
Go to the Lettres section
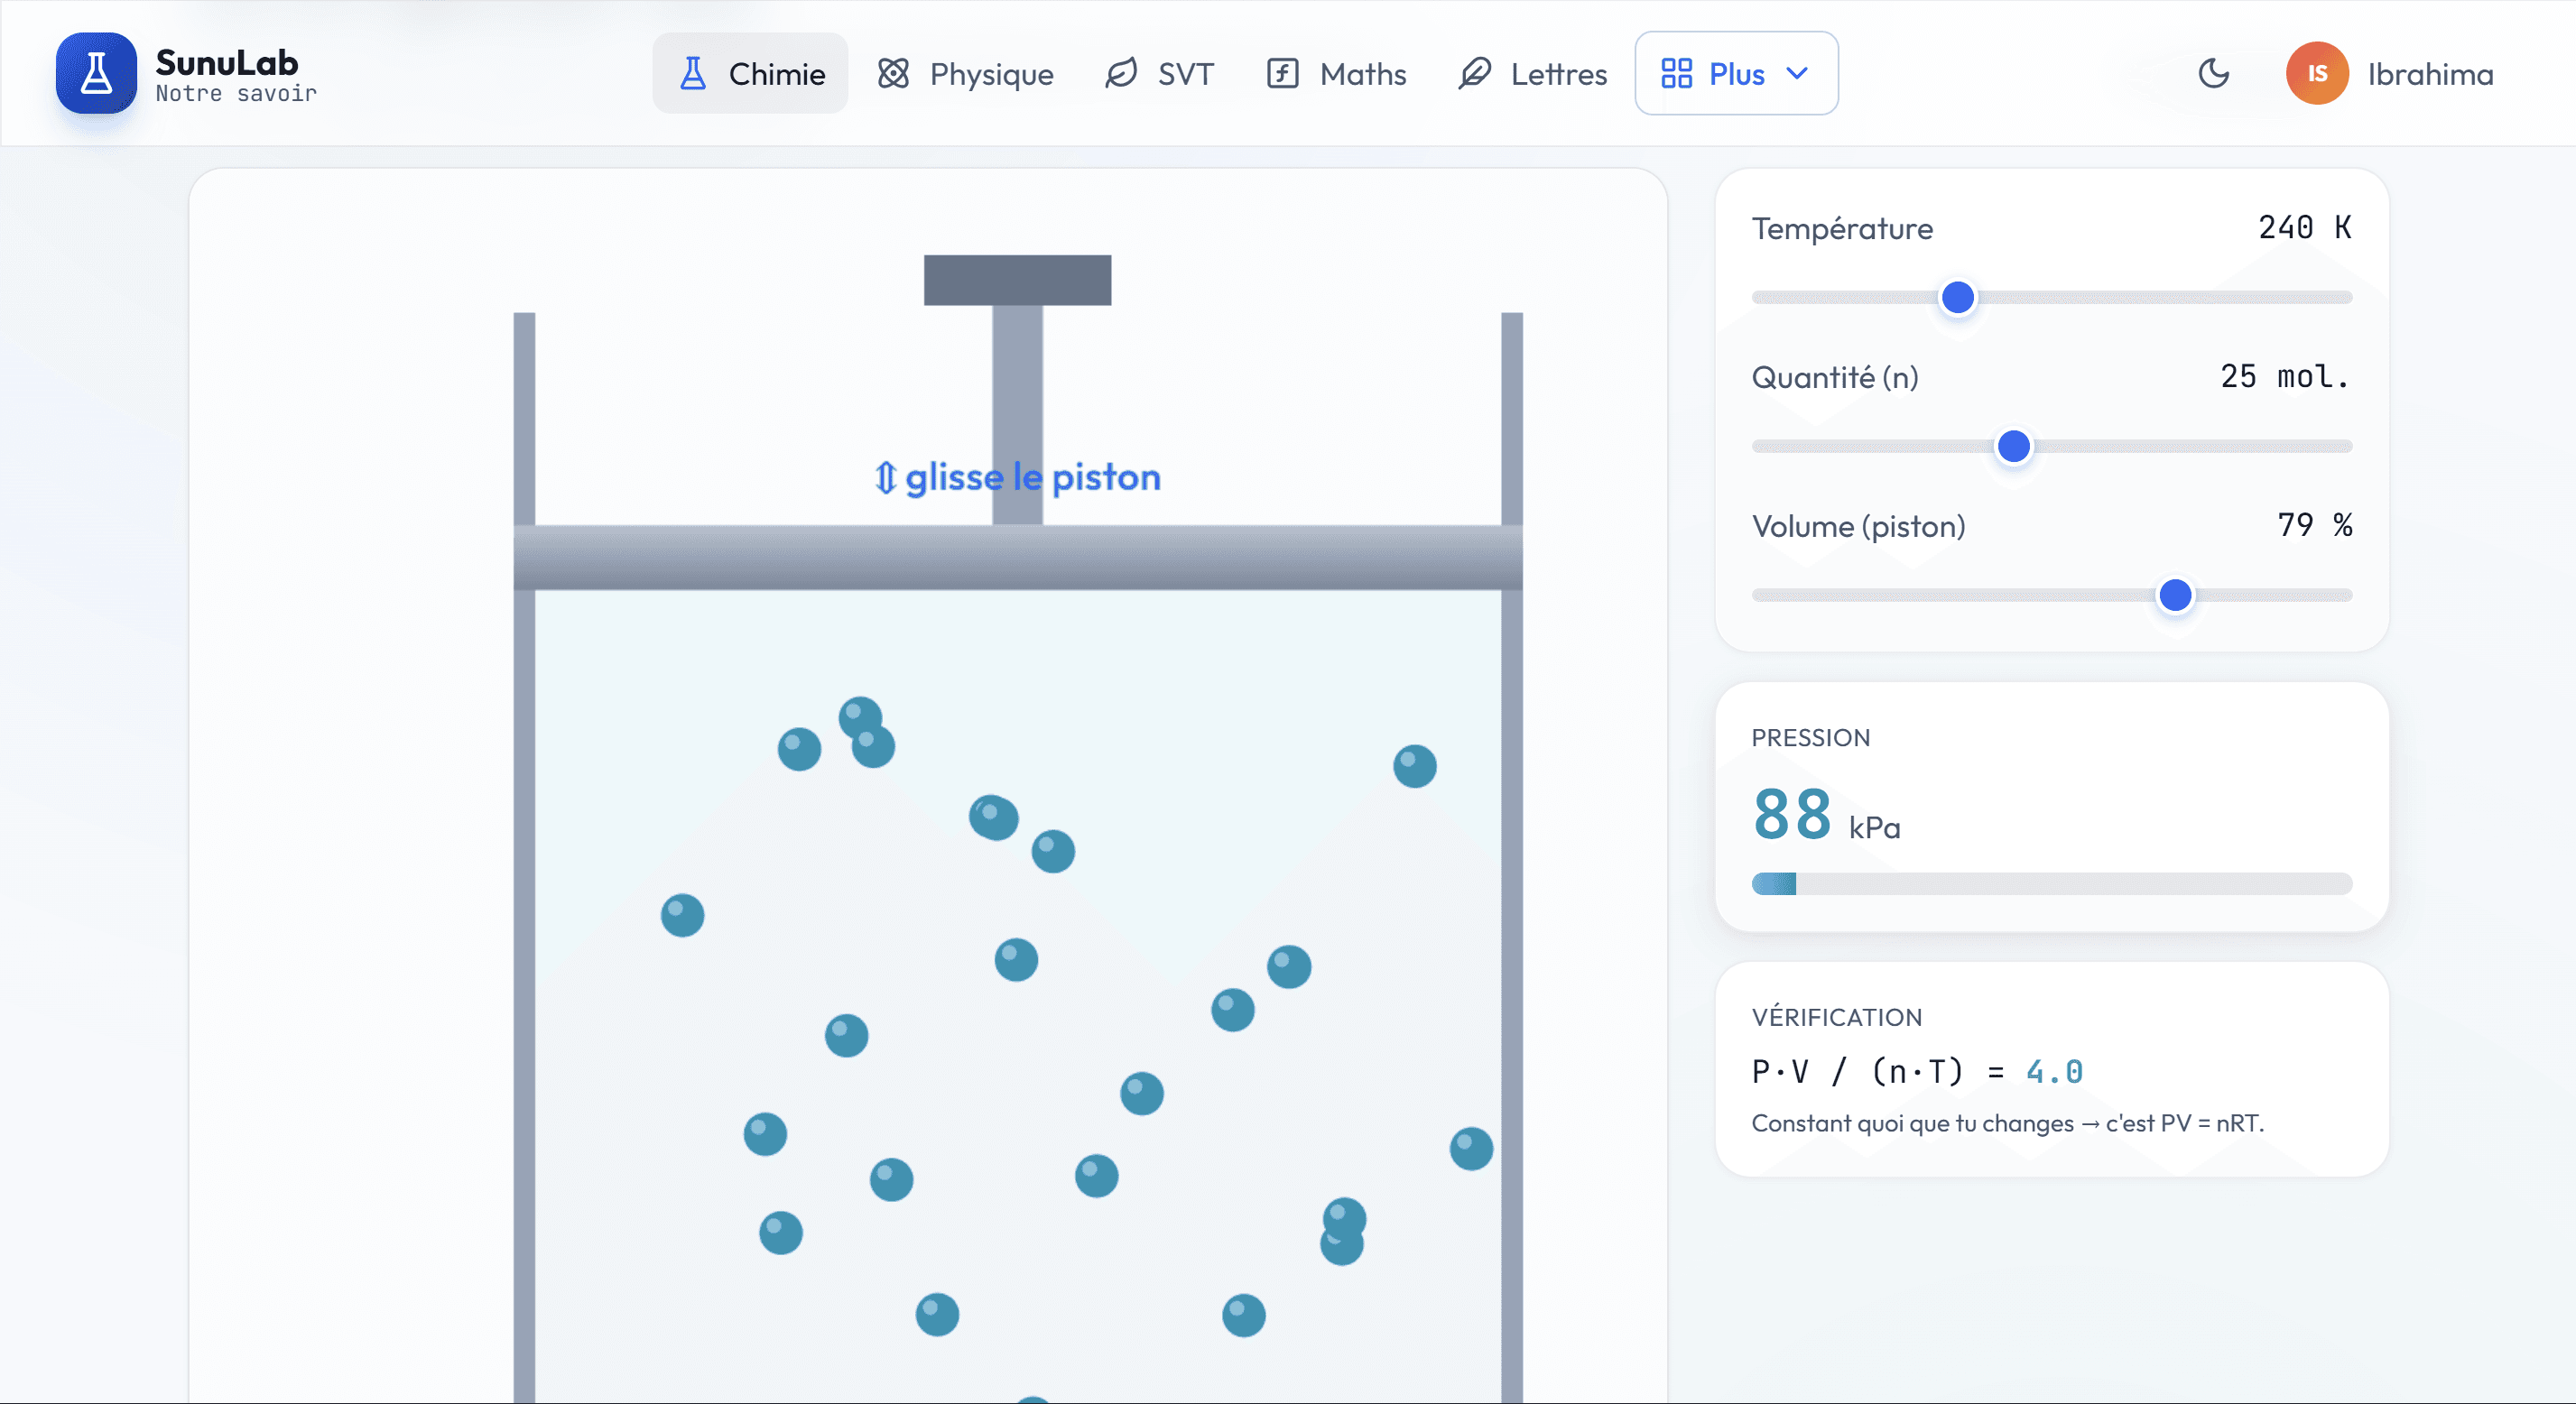tap(1532, 73)
